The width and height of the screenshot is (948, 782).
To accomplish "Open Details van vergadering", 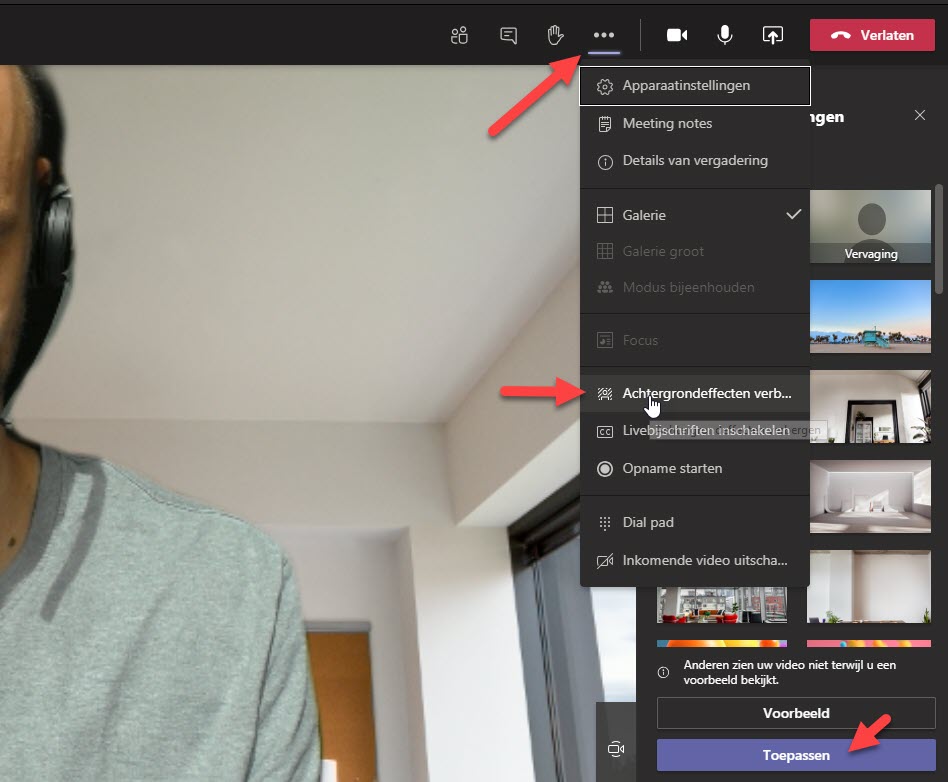I will click(695, 161).
